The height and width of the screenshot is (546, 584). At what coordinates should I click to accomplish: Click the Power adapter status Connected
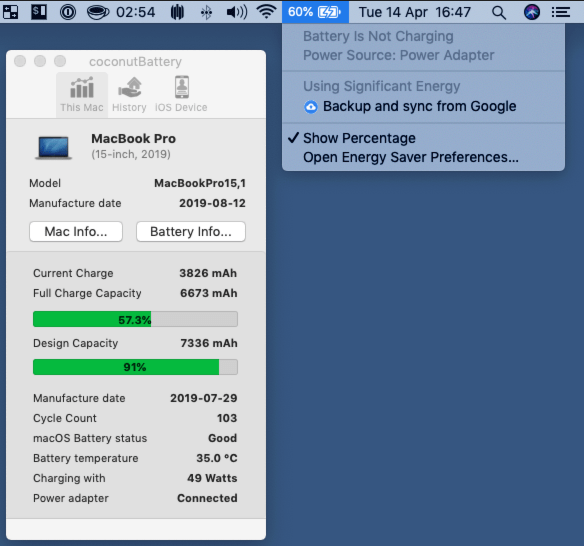[x=207, y=498]
